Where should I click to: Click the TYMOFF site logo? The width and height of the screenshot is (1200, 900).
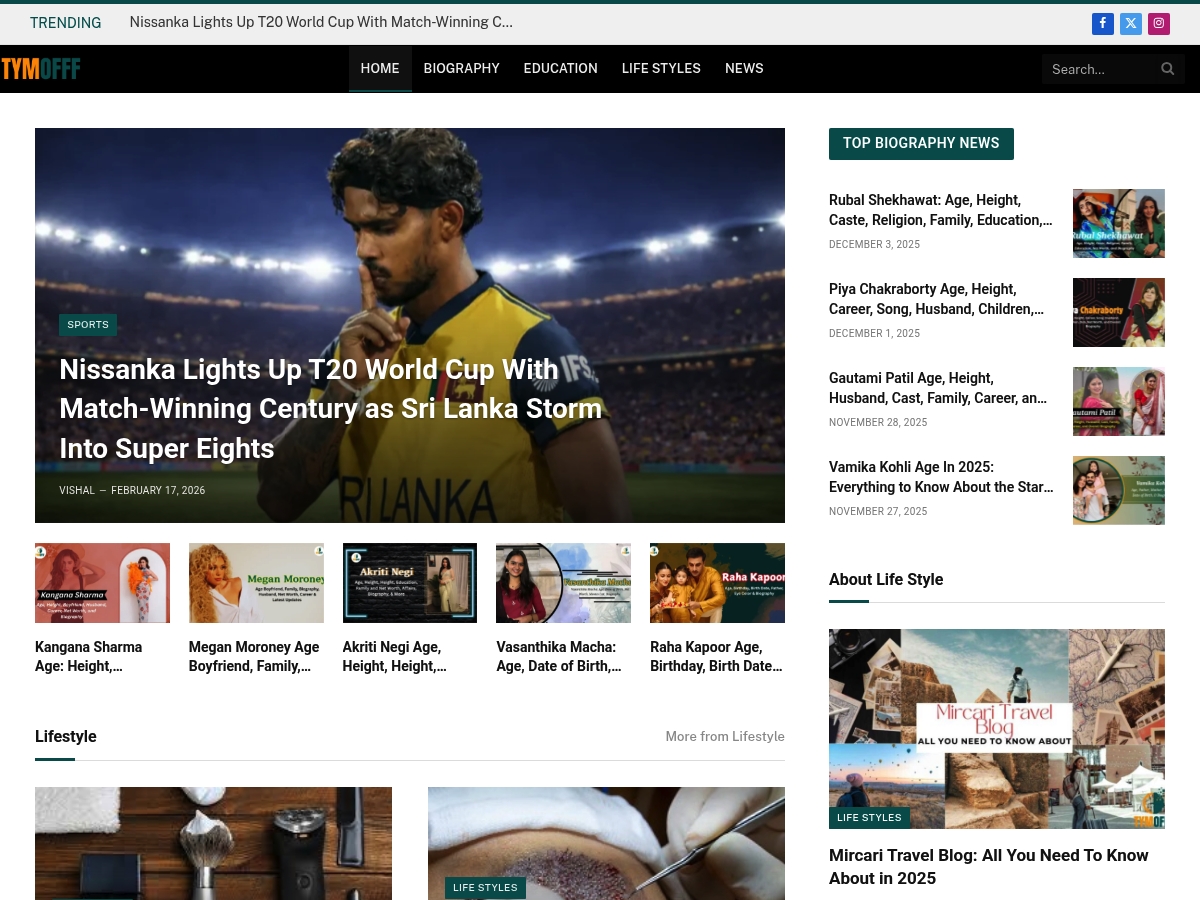pyautogui.click(x=41, y=69)
